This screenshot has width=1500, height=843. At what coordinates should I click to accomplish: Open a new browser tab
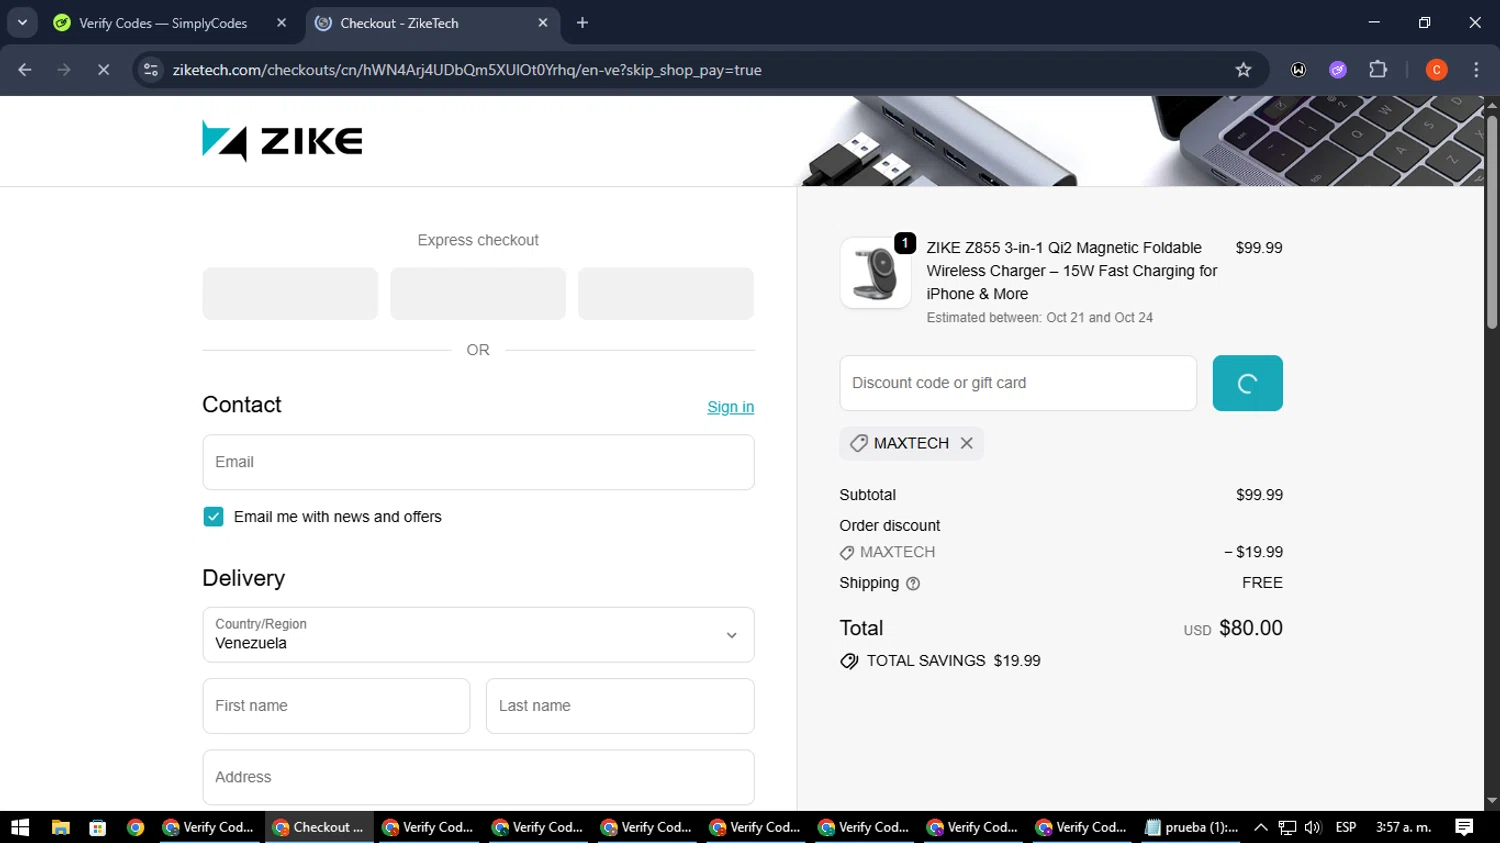(x=582, y=22)
